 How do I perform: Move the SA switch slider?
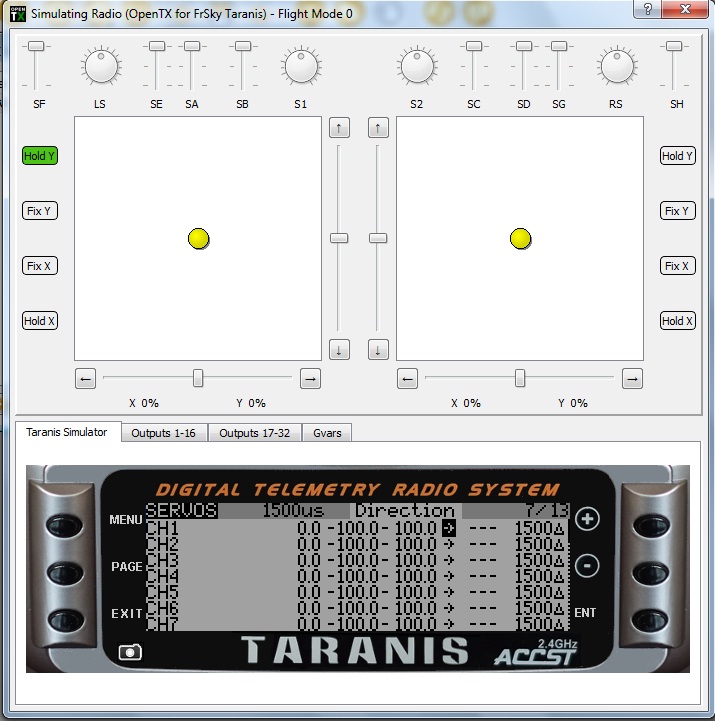click(192, 46)
